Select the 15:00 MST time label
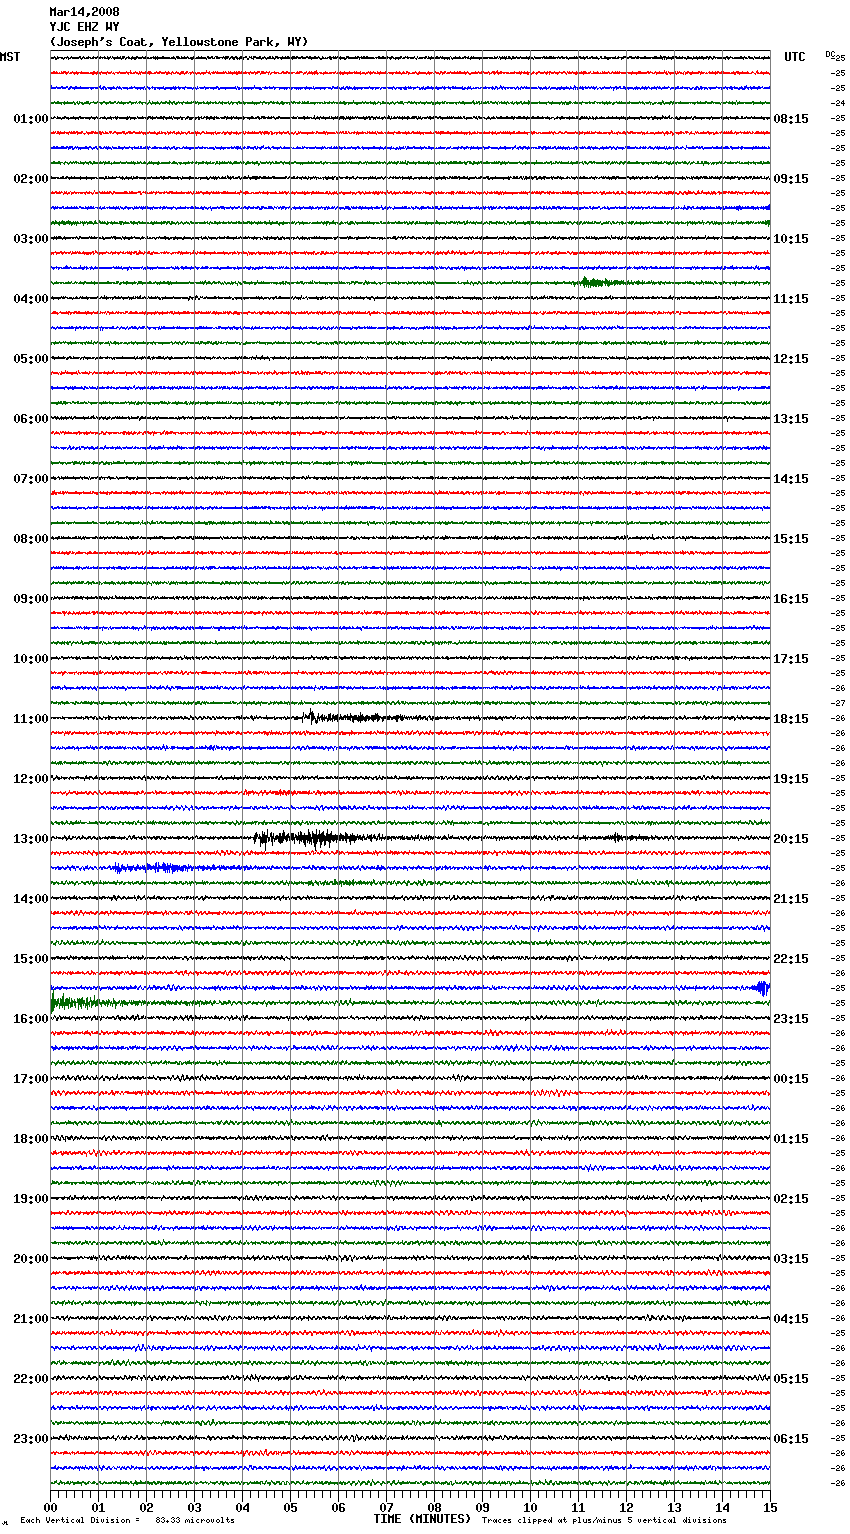The height and width of the screenshot is (1534, 850). click(x=31, y=959)
